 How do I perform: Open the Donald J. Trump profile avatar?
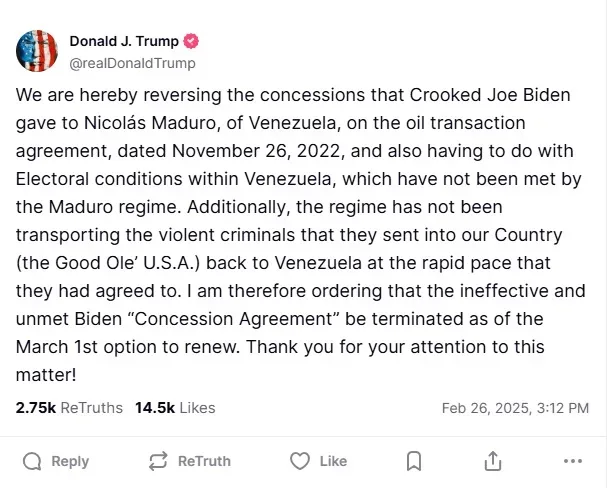point(35,50)
